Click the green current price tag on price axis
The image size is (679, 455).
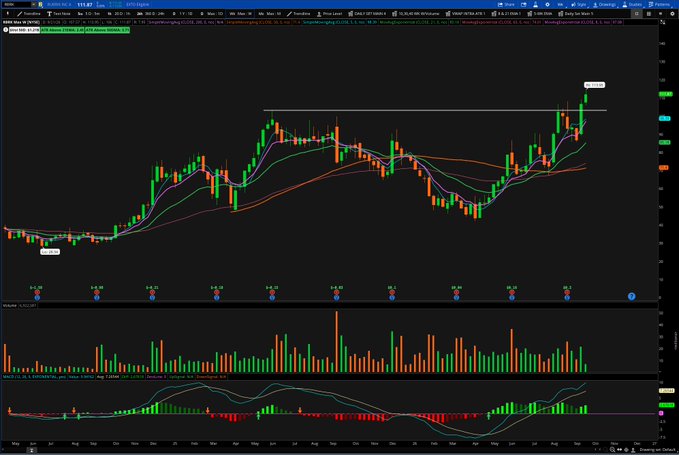coord(665,94)
